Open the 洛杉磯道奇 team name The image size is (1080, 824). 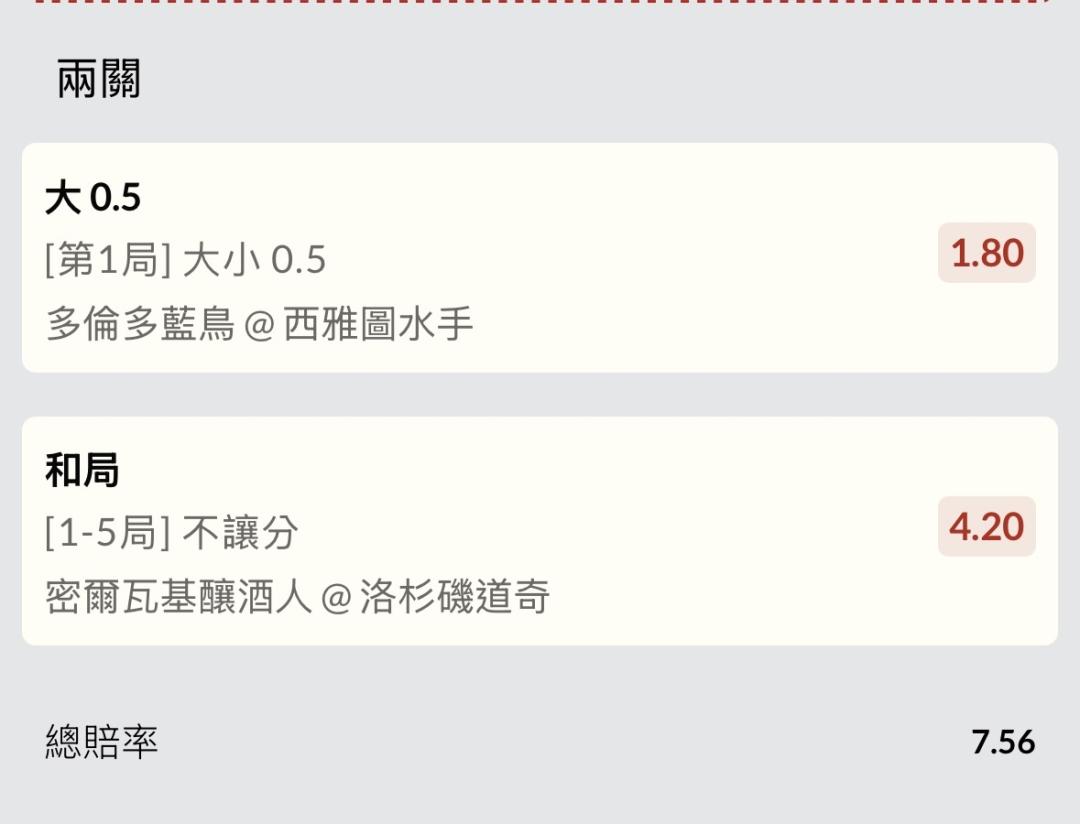coord(454,597)
